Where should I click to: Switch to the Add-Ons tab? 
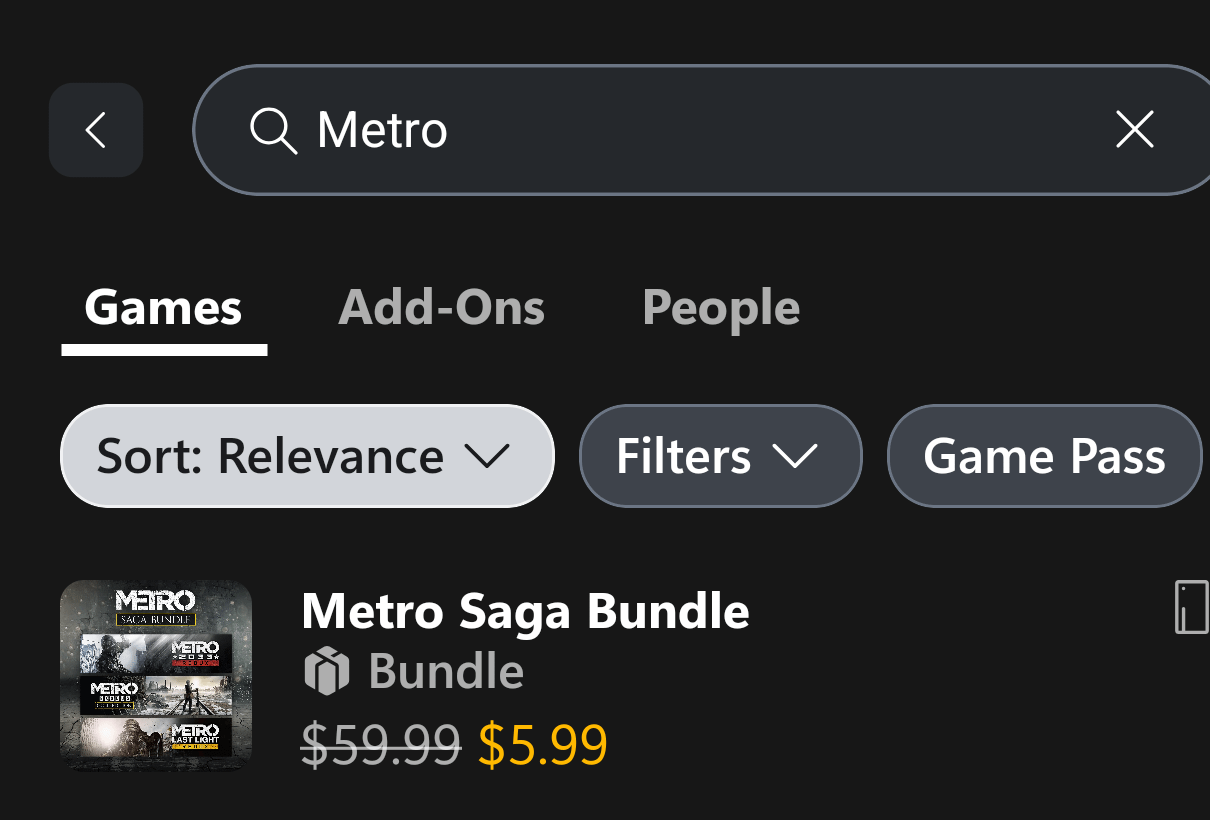[441, 308]
